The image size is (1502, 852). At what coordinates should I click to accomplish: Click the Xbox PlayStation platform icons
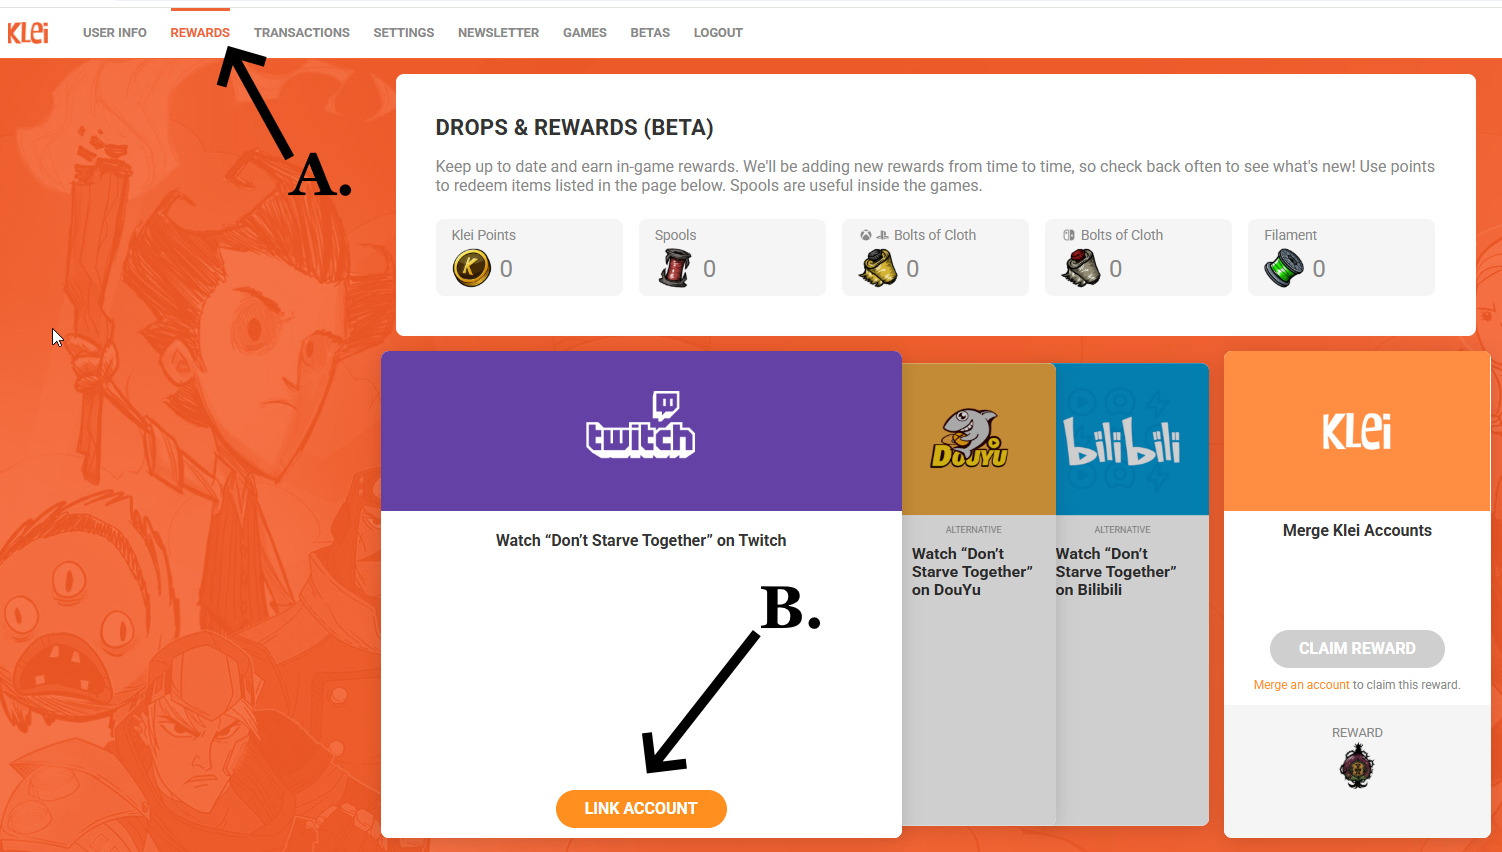point(874,235)
